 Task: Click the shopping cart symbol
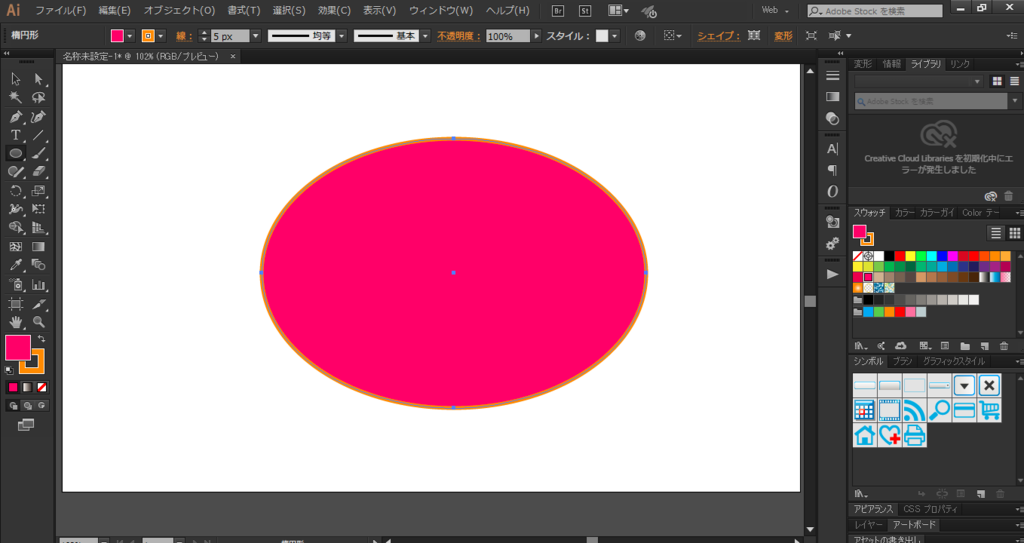point(989,410)
